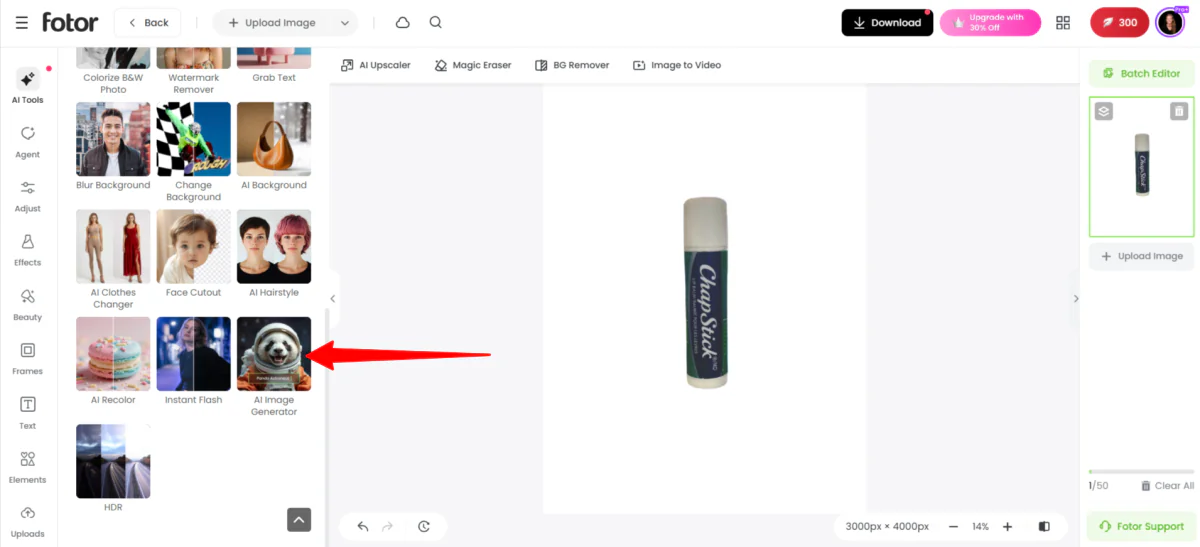Select AI Tools in the sidebar

28,86
